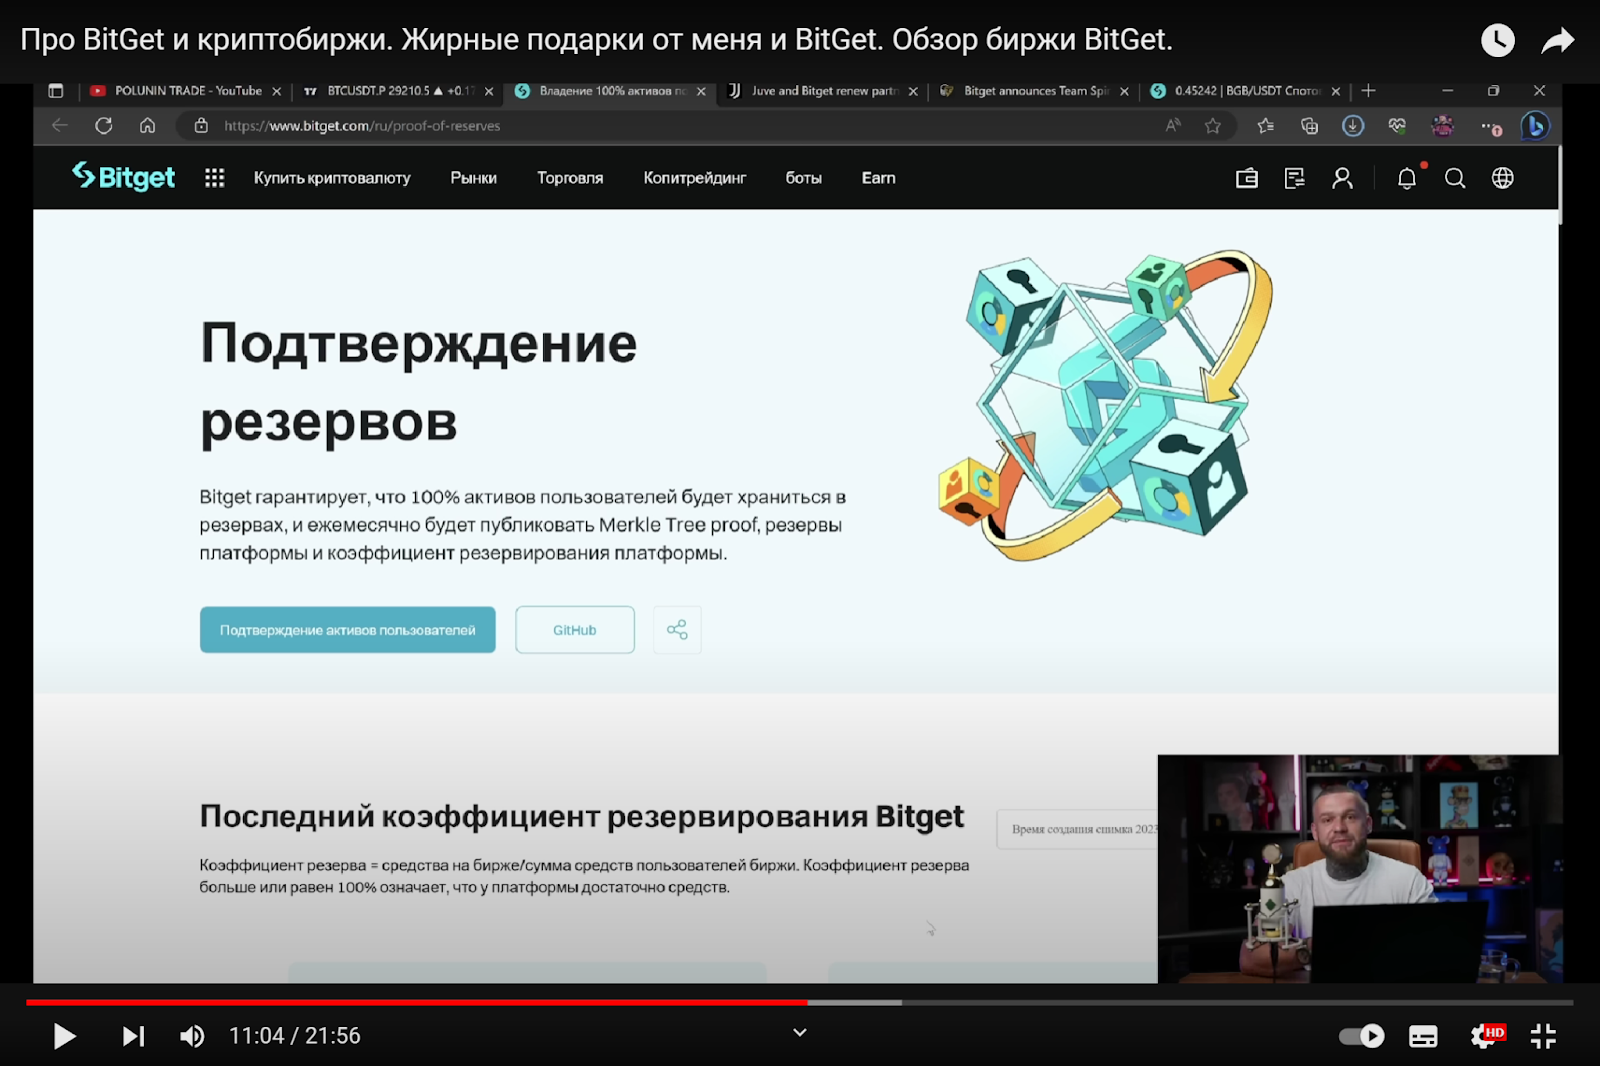
Task: Skip to the next video
Action: 133,1036
